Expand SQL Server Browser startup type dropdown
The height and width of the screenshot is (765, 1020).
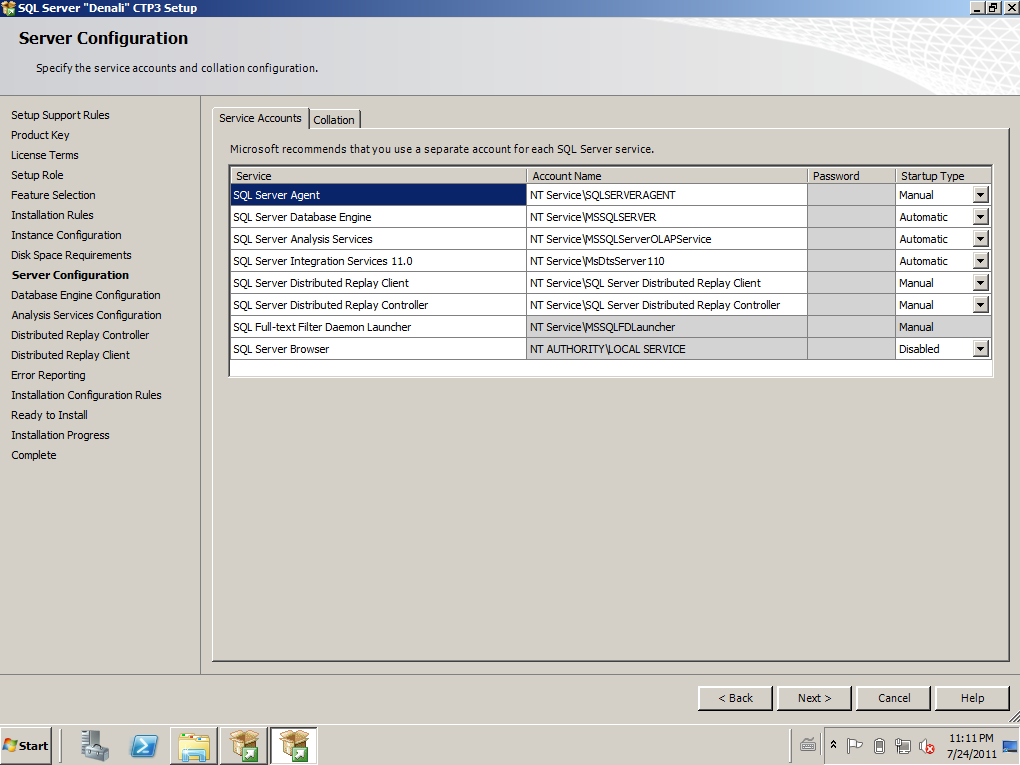(x=980, y=349)
